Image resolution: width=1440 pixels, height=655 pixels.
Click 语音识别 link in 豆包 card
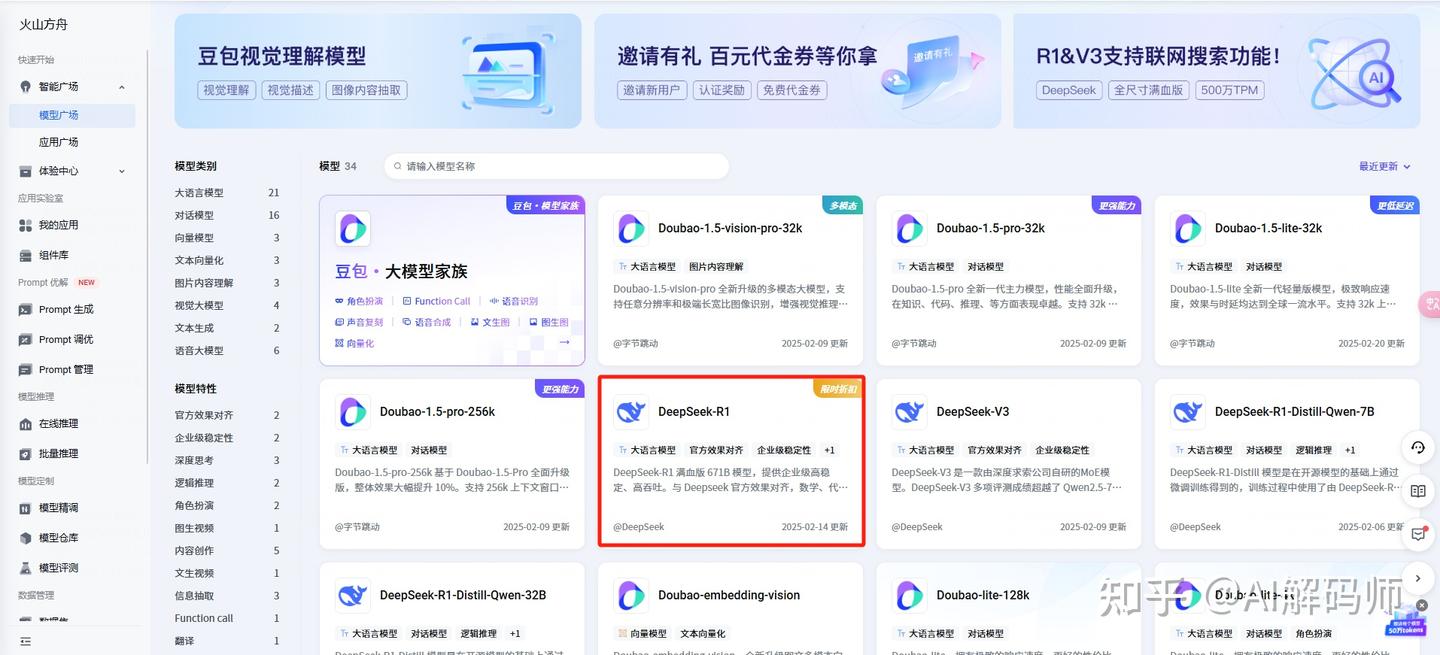click(514, 301)
